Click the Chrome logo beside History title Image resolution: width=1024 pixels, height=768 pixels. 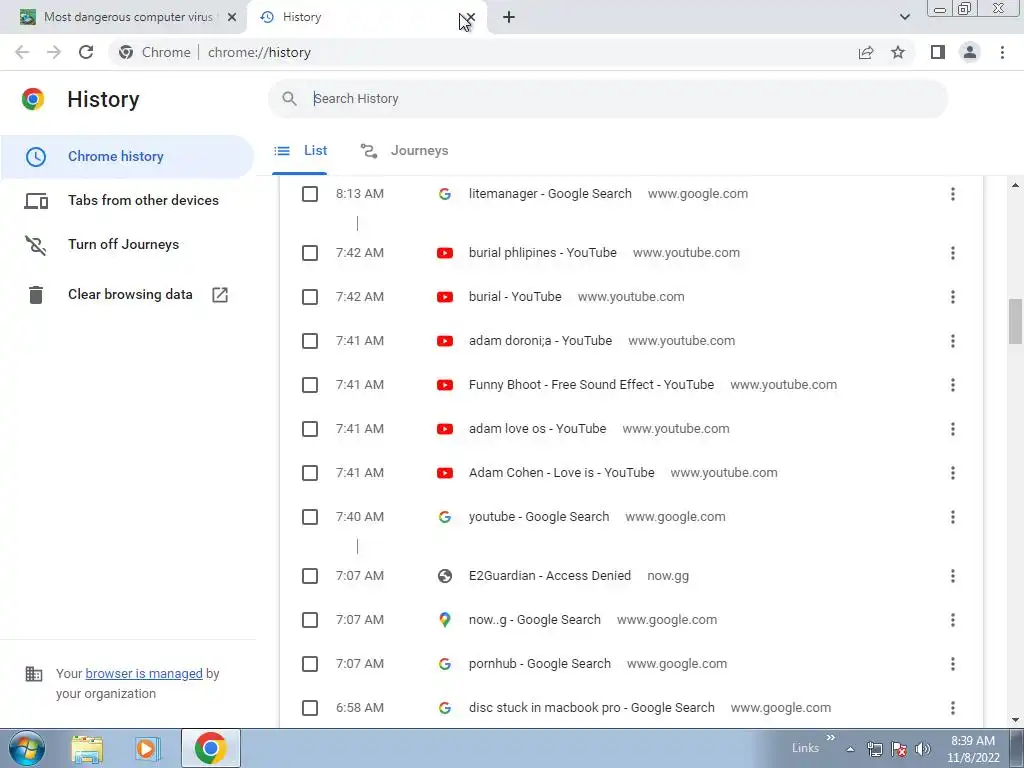point(33,99)
